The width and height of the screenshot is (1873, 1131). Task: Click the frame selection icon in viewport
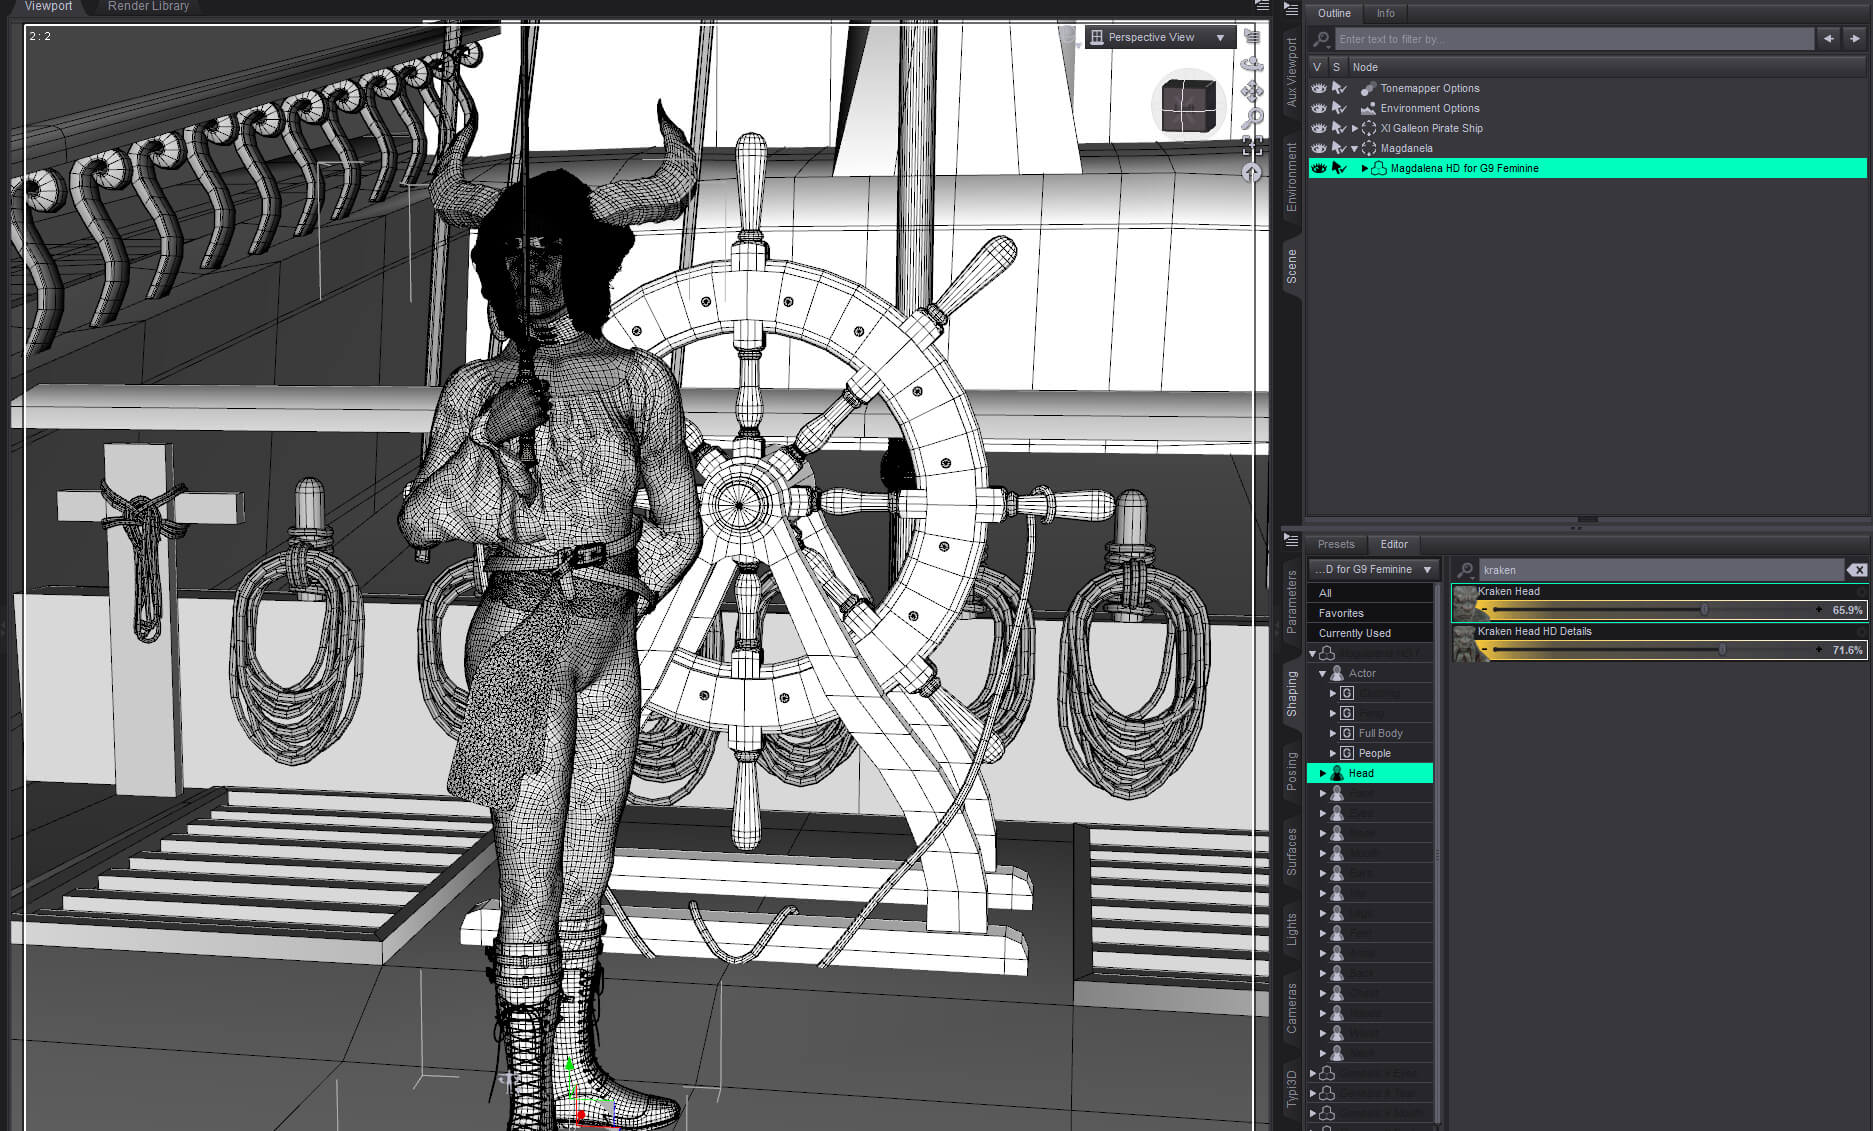click(1252, 146)
